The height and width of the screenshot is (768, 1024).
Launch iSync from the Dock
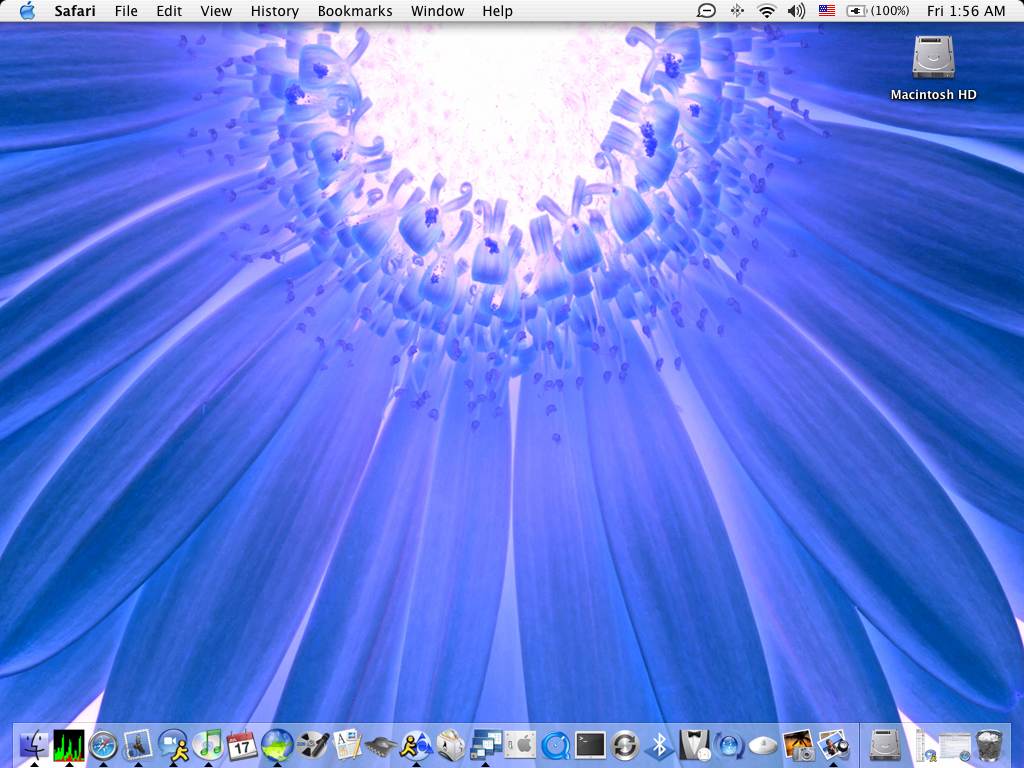pos(624,744)
